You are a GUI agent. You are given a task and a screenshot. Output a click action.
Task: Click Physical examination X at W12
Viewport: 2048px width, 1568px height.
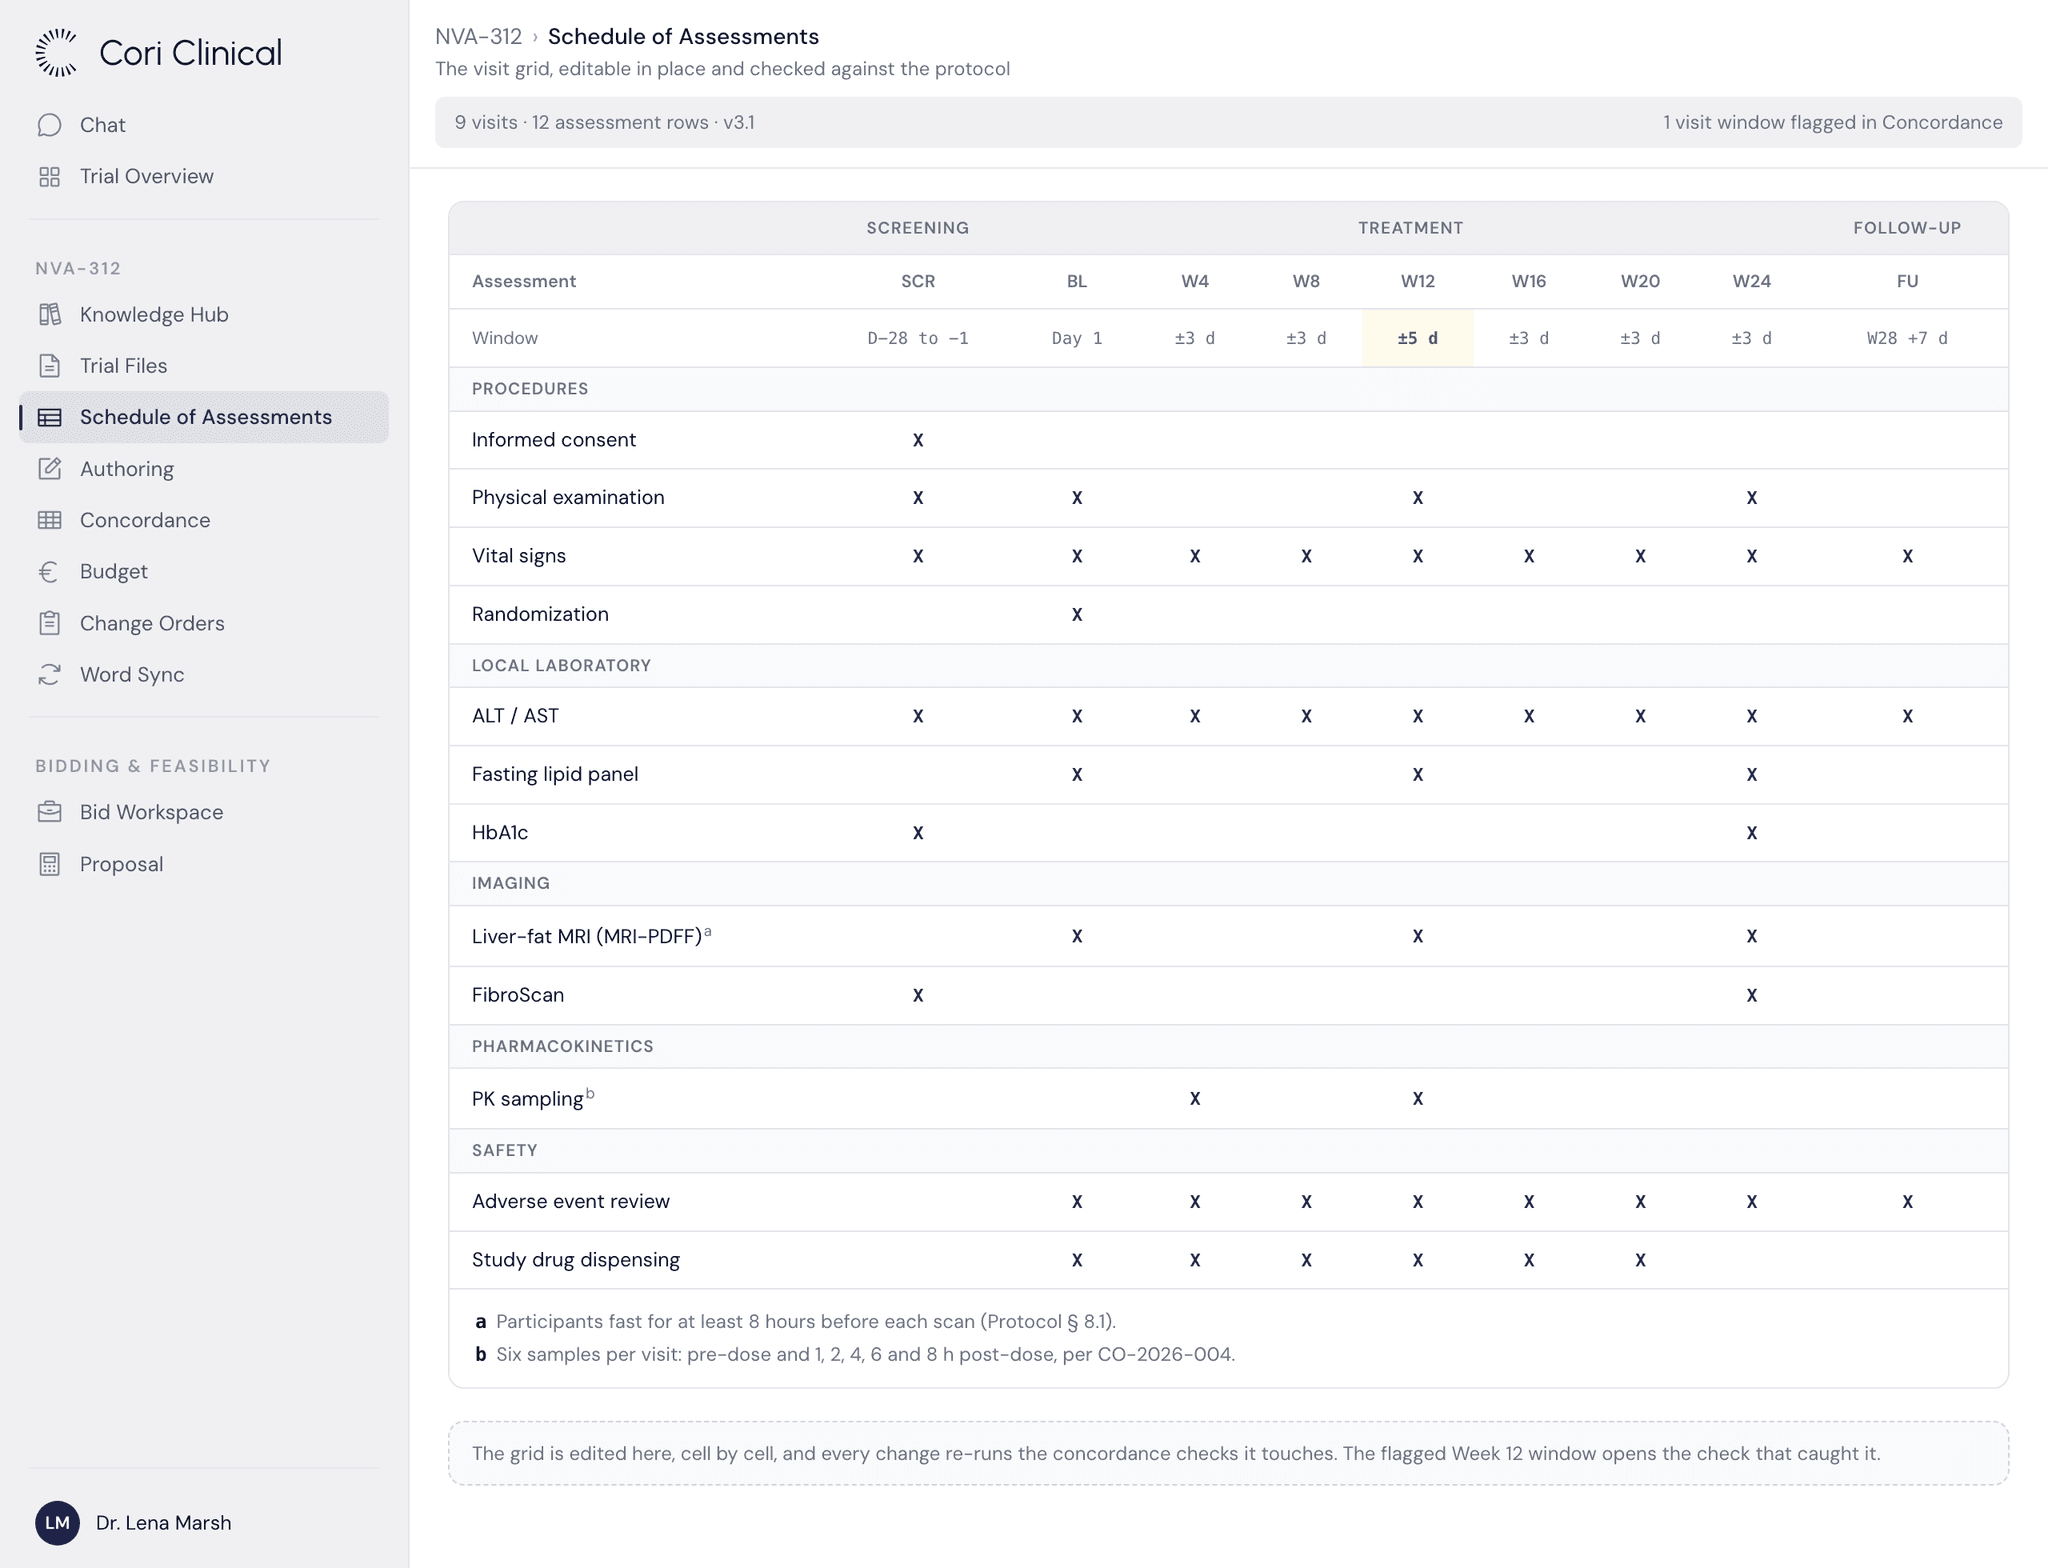coord(1417,498)
